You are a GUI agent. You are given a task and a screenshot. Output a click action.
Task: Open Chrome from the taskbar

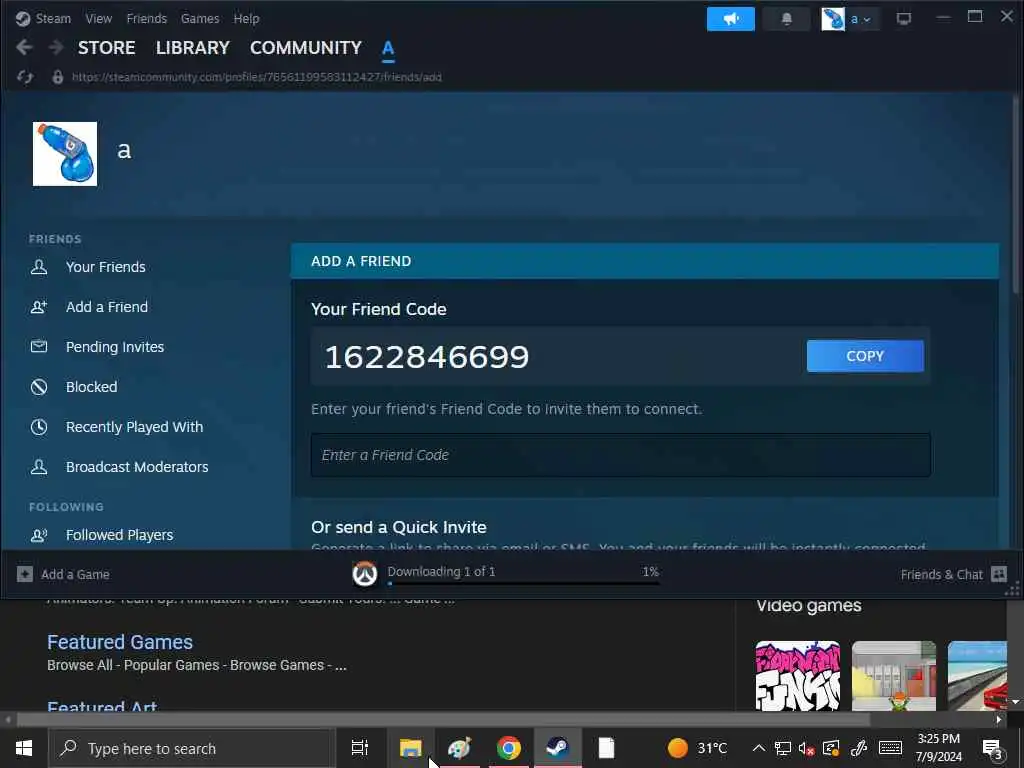[508, 748]
